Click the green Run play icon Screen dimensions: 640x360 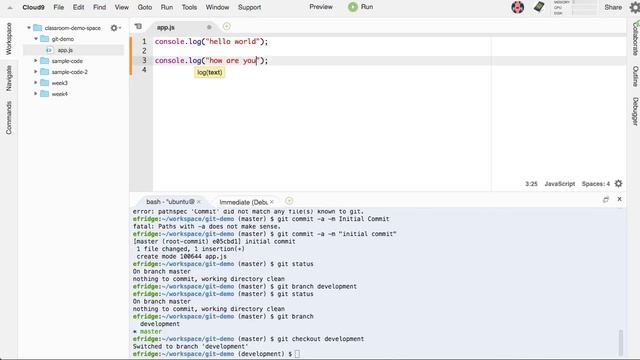click(353, 7)
